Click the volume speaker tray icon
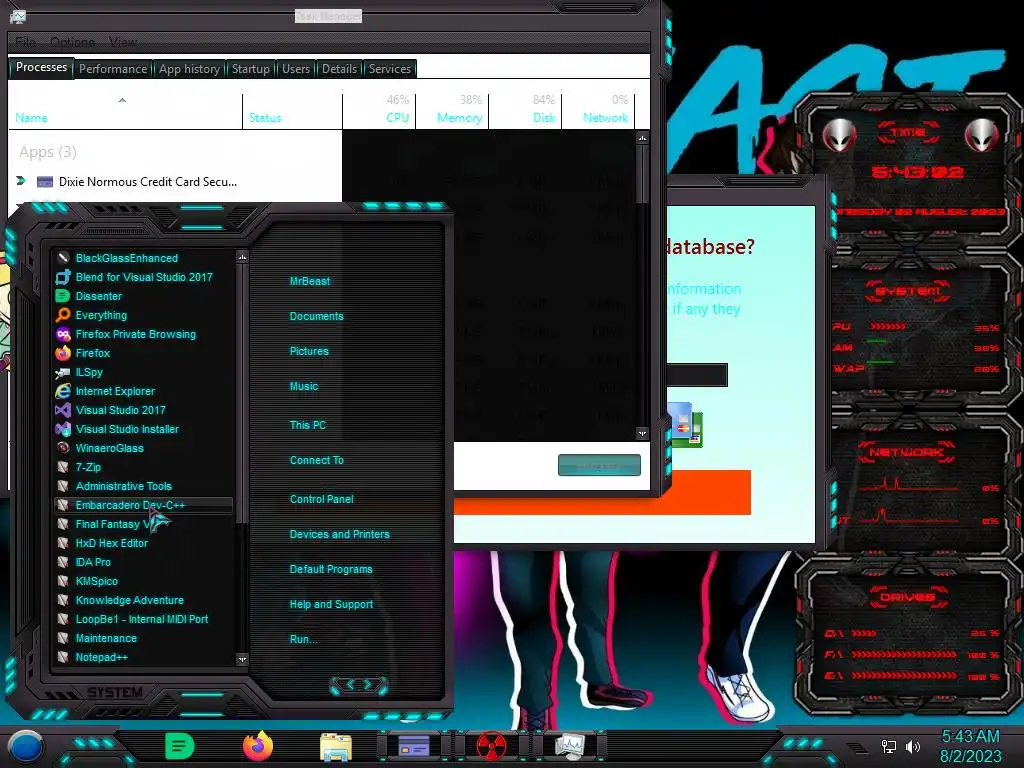Image resolution: width=1024 pixels, height=768 pixels. tap(913, 746)
